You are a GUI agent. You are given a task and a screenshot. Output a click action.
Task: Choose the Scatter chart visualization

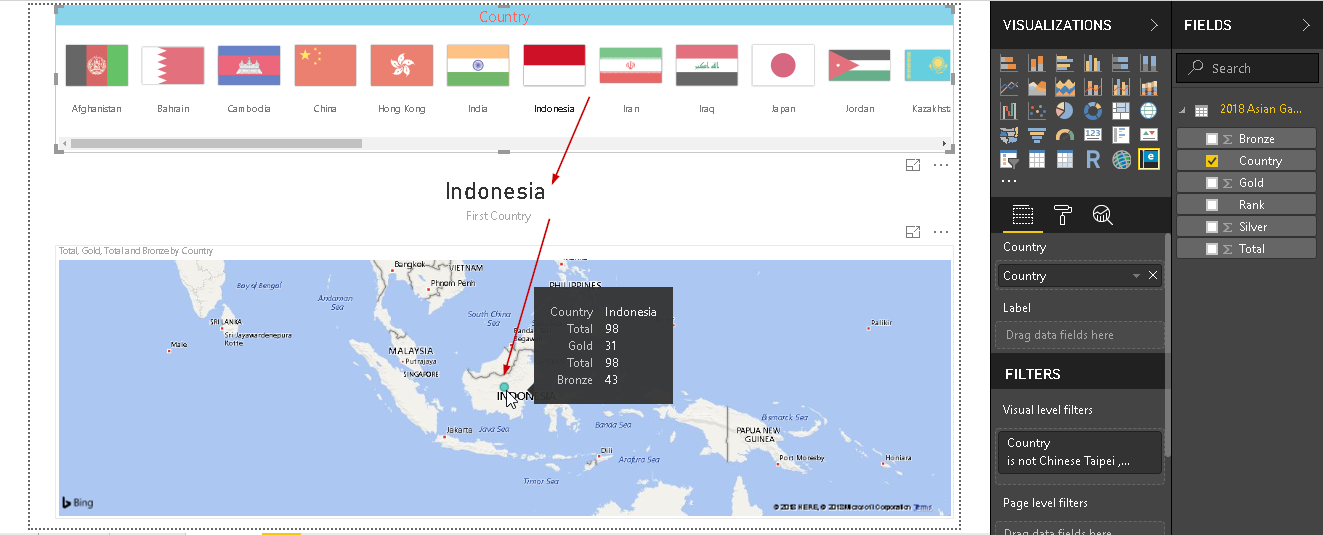coord(1037,111)
